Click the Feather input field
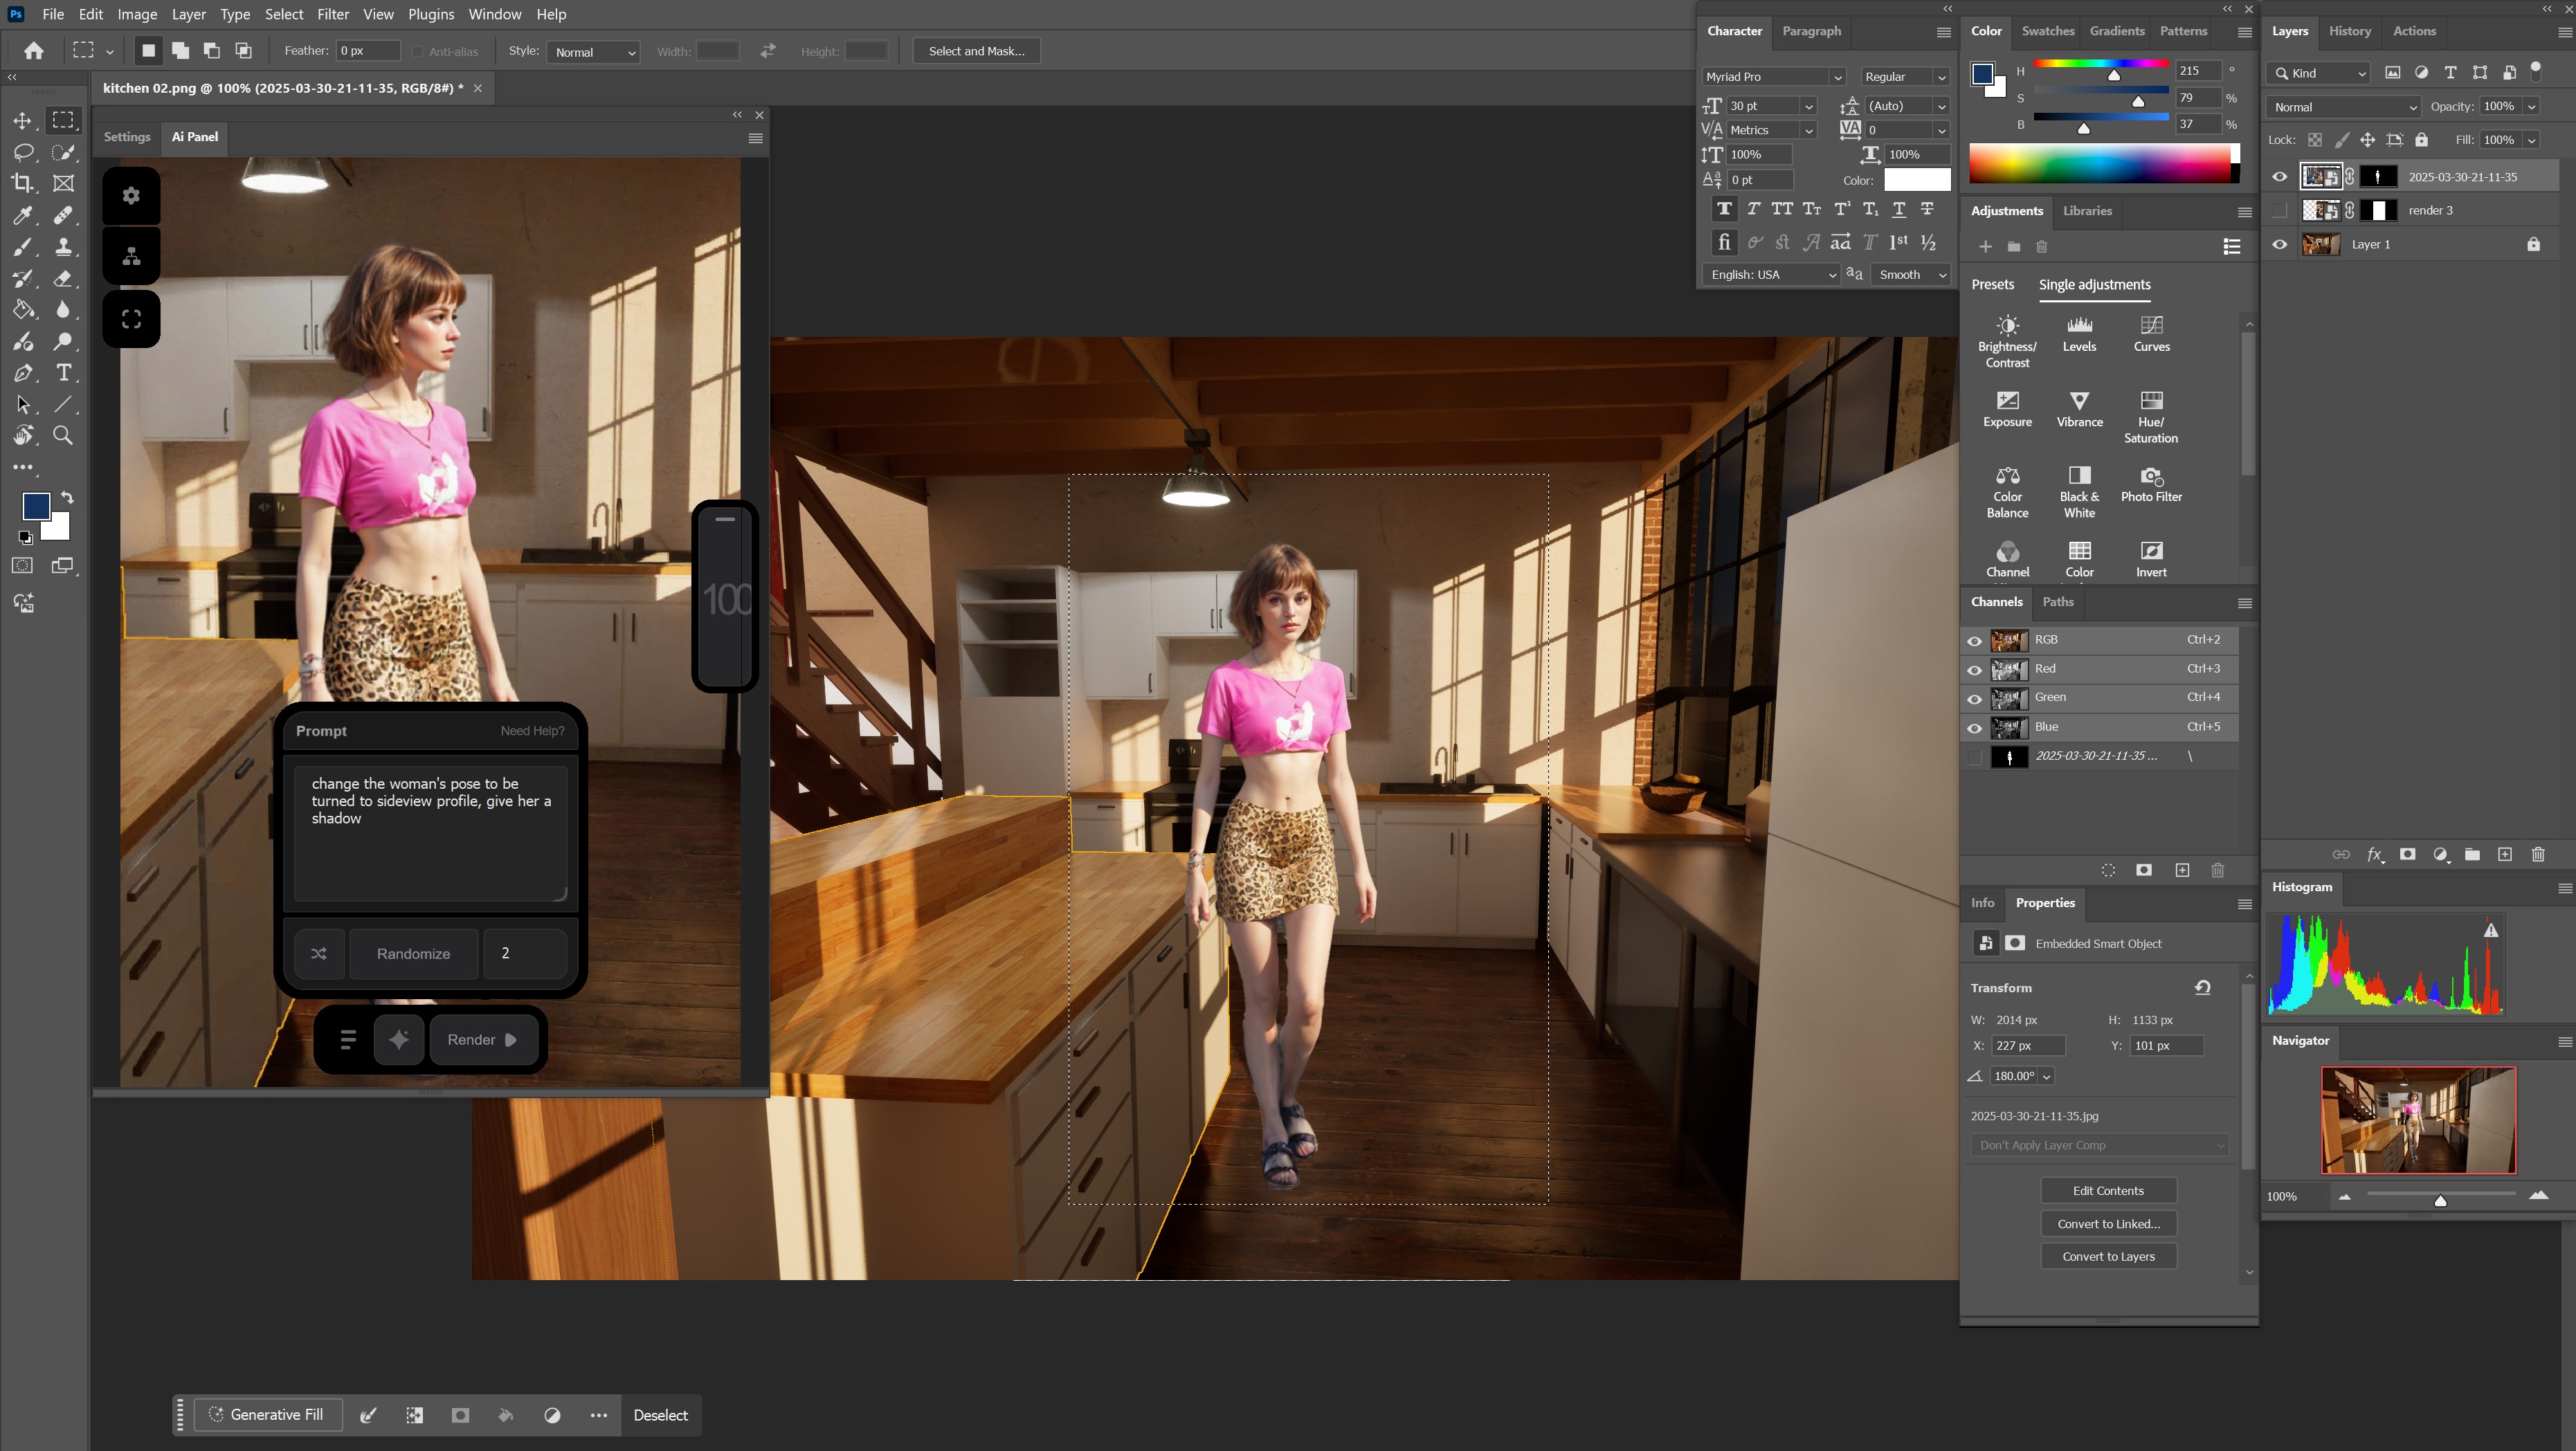 click(367, 51)
